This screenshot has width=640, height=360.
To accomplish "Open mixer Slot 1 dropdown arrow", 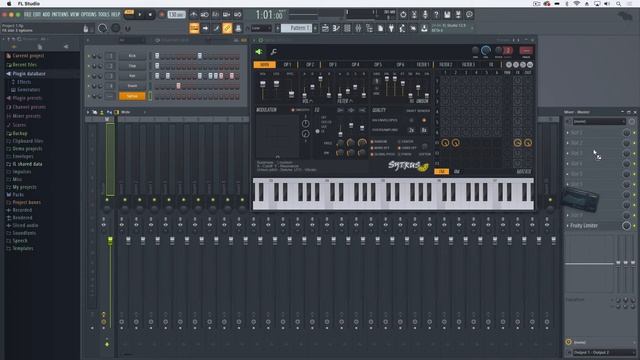I will click(x=568, y=133).
